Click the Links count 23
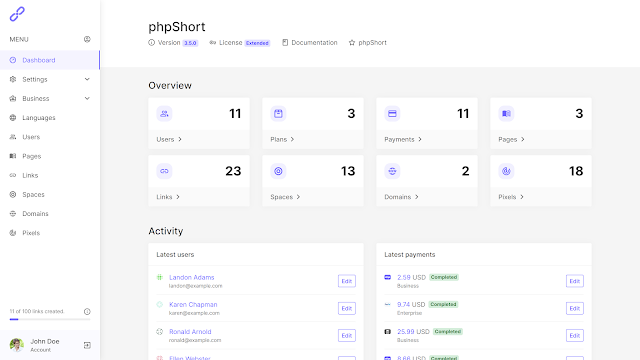The width and height of the screenshot is (640, 360). (233, 171)
